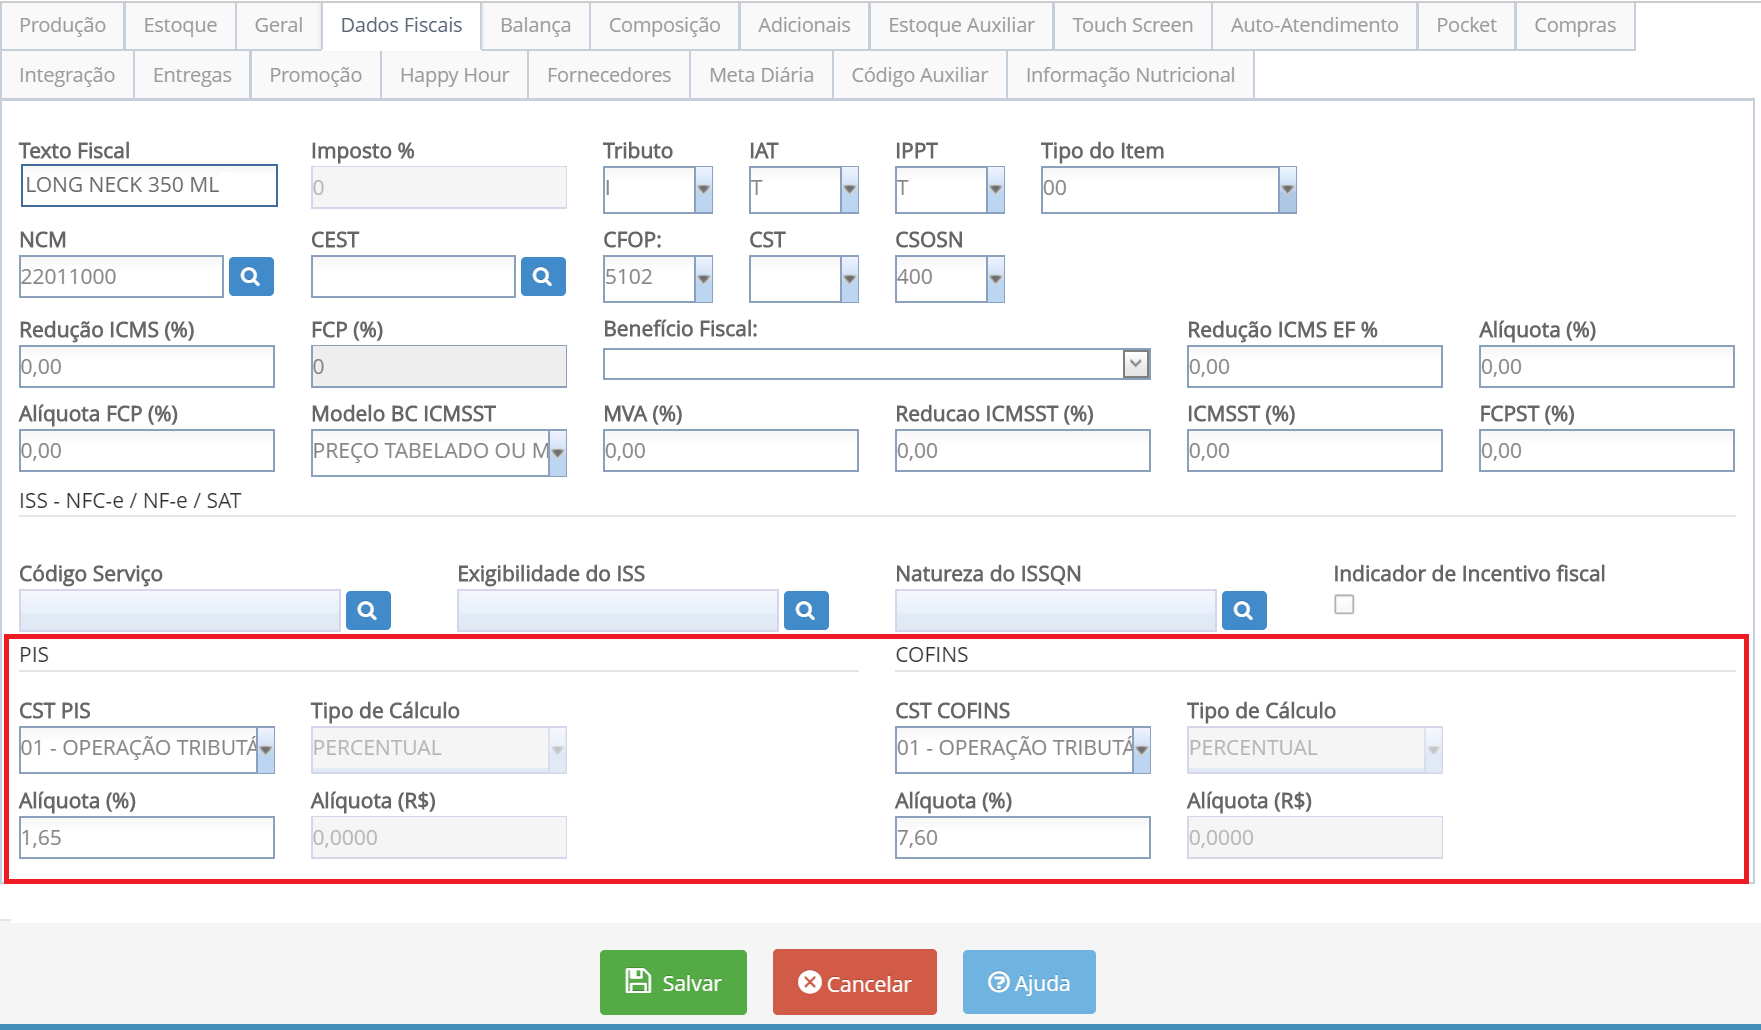Open the Entregas tab

[x=192, y=75]
